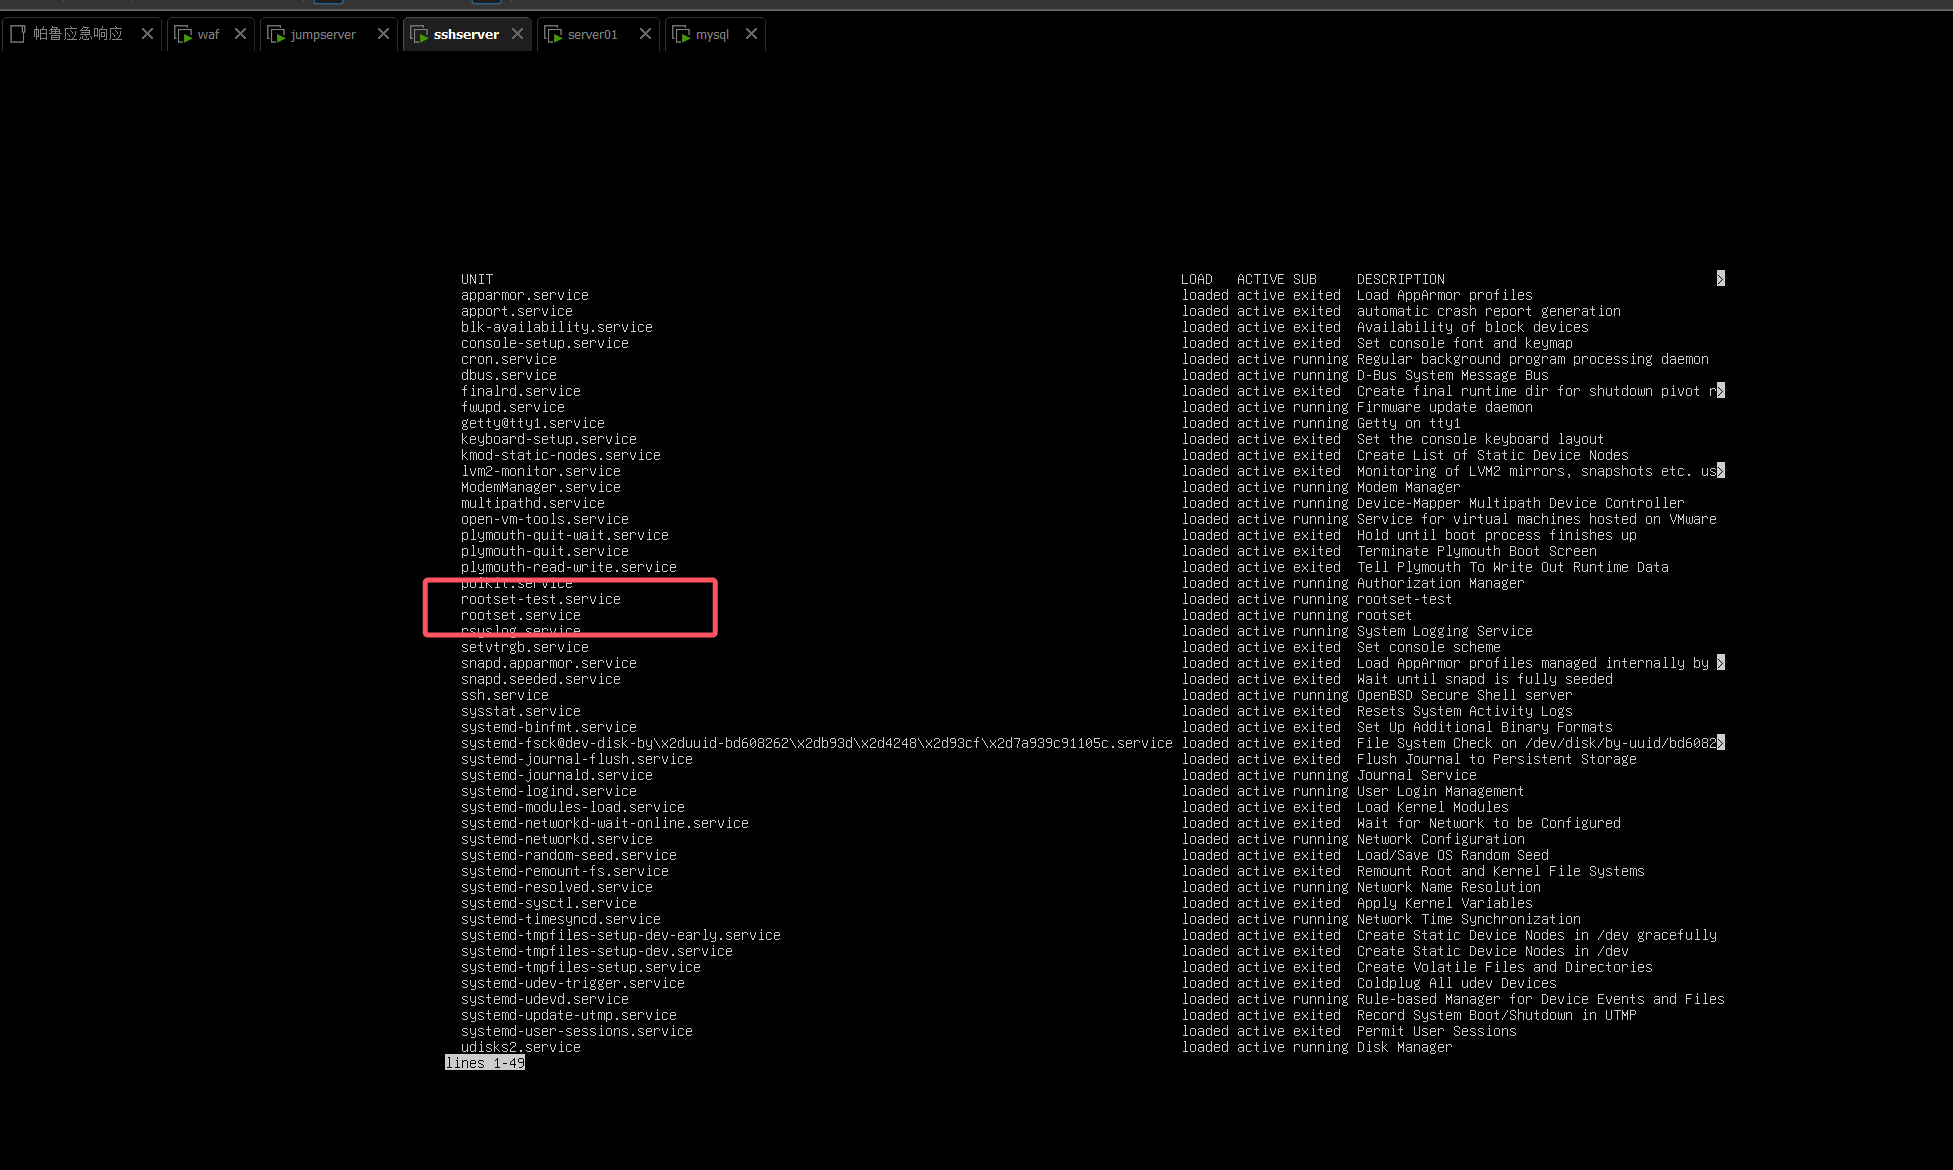Close the server01 tab

[x=645, y=34]
